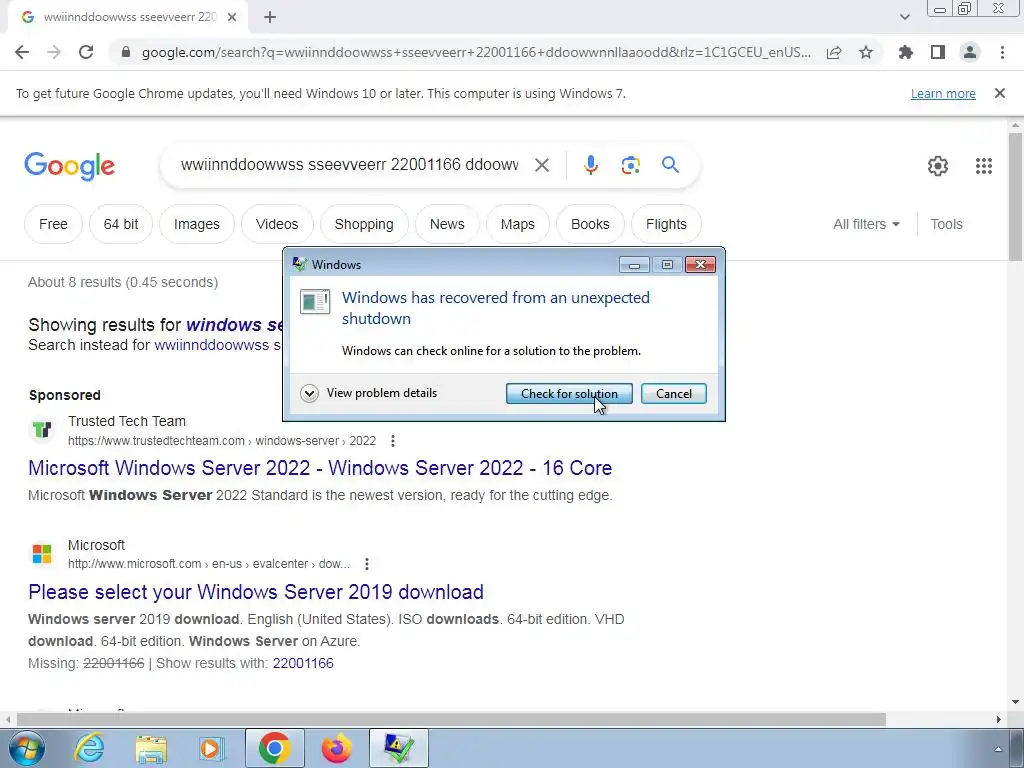Screen dimensions: 1024x768
Task: Go back to the previous page
Action: coord(22,52)
